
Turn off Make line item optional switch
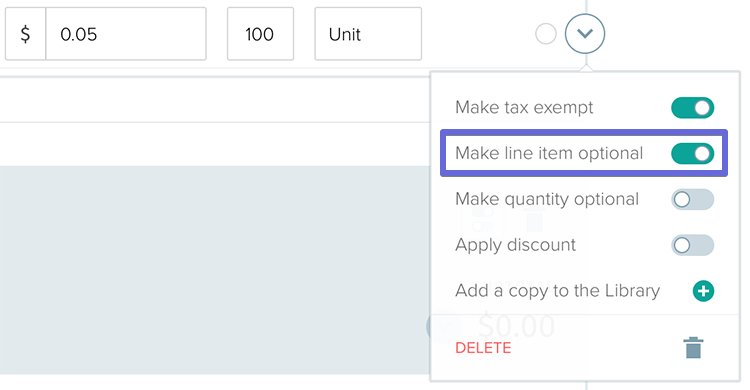(x=692, y=154)
